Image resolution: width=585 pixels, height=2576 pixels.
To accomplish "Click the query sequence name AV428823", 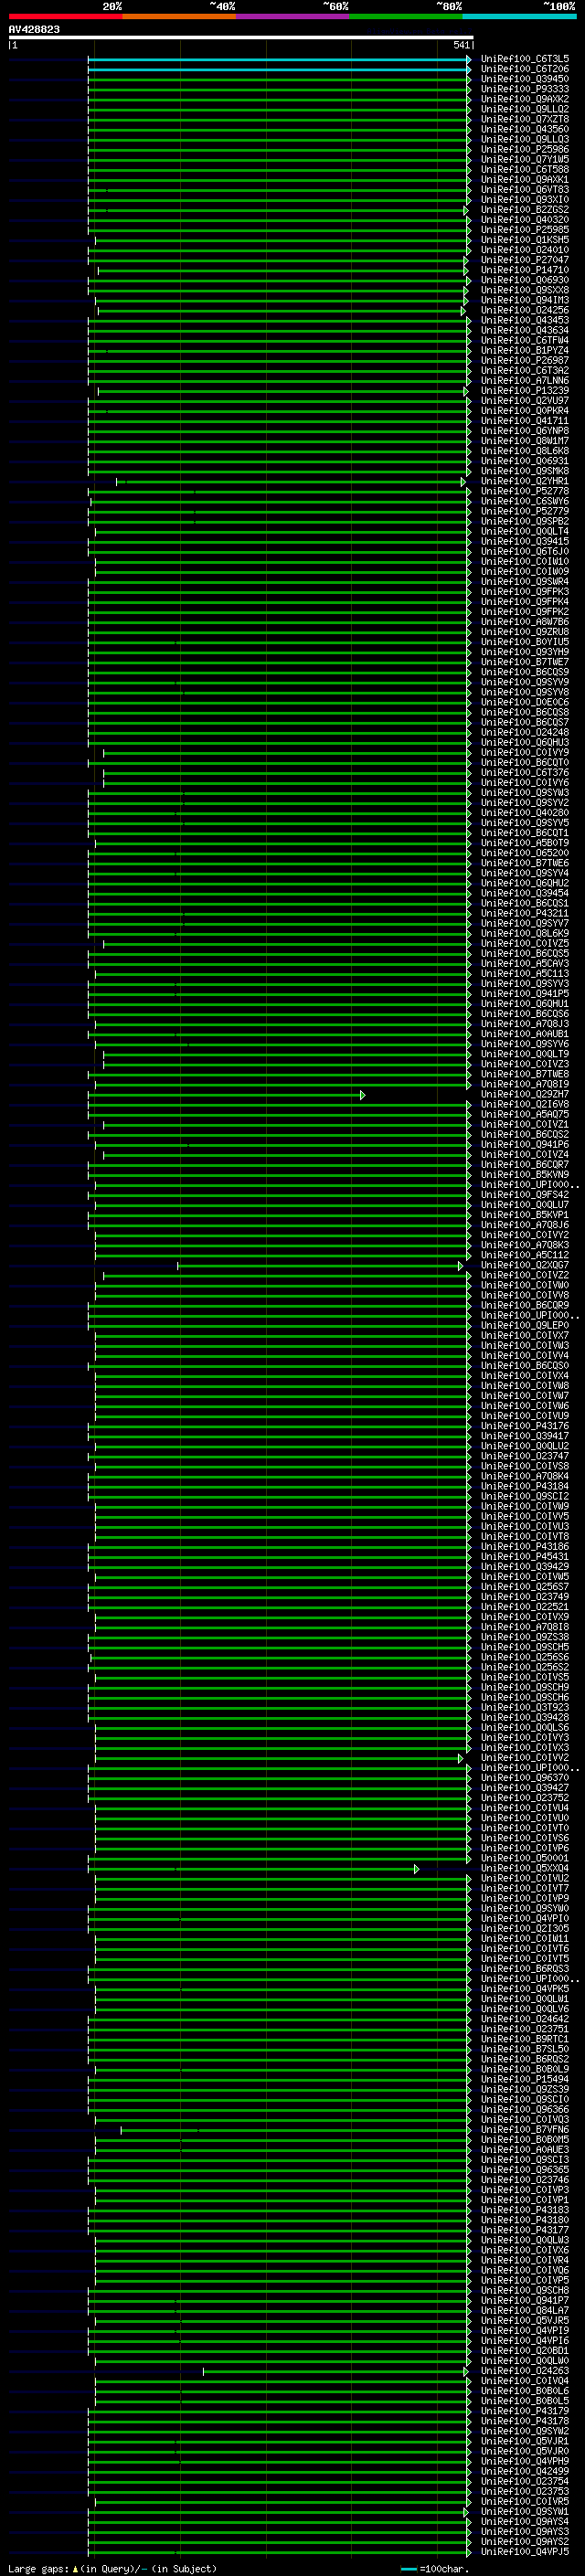I will click(34, 29).
